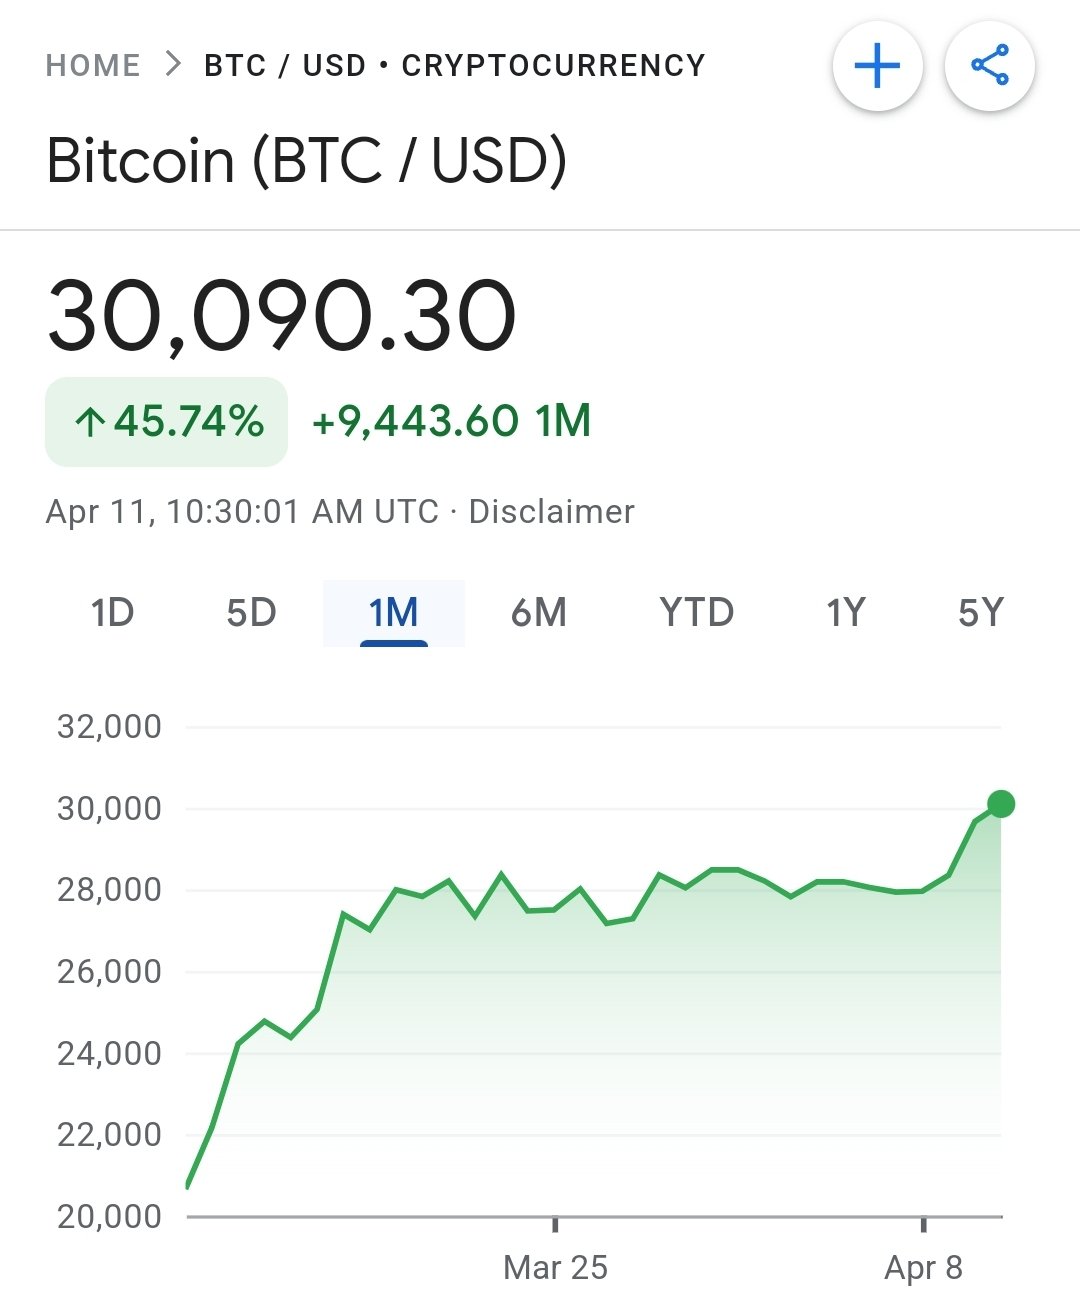Switch to YTD chart range
Screen dimensions: 1080x1296
click(x=696, y=612)
